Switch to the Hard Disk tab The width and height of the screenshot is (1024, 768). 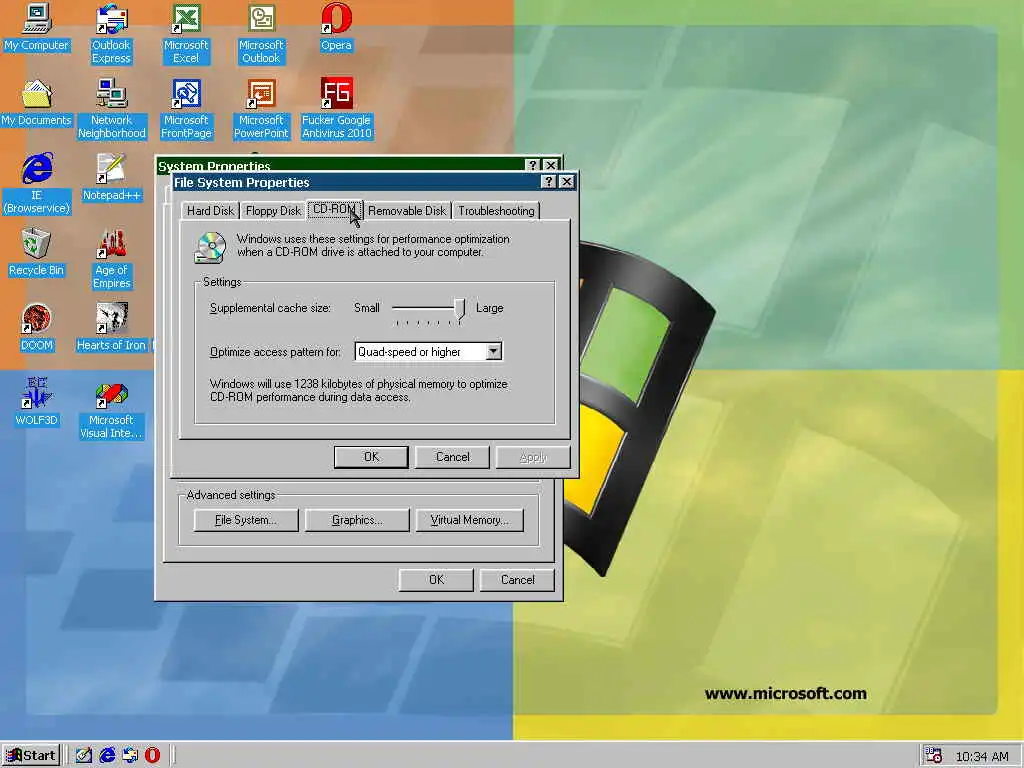pos(210,210)
